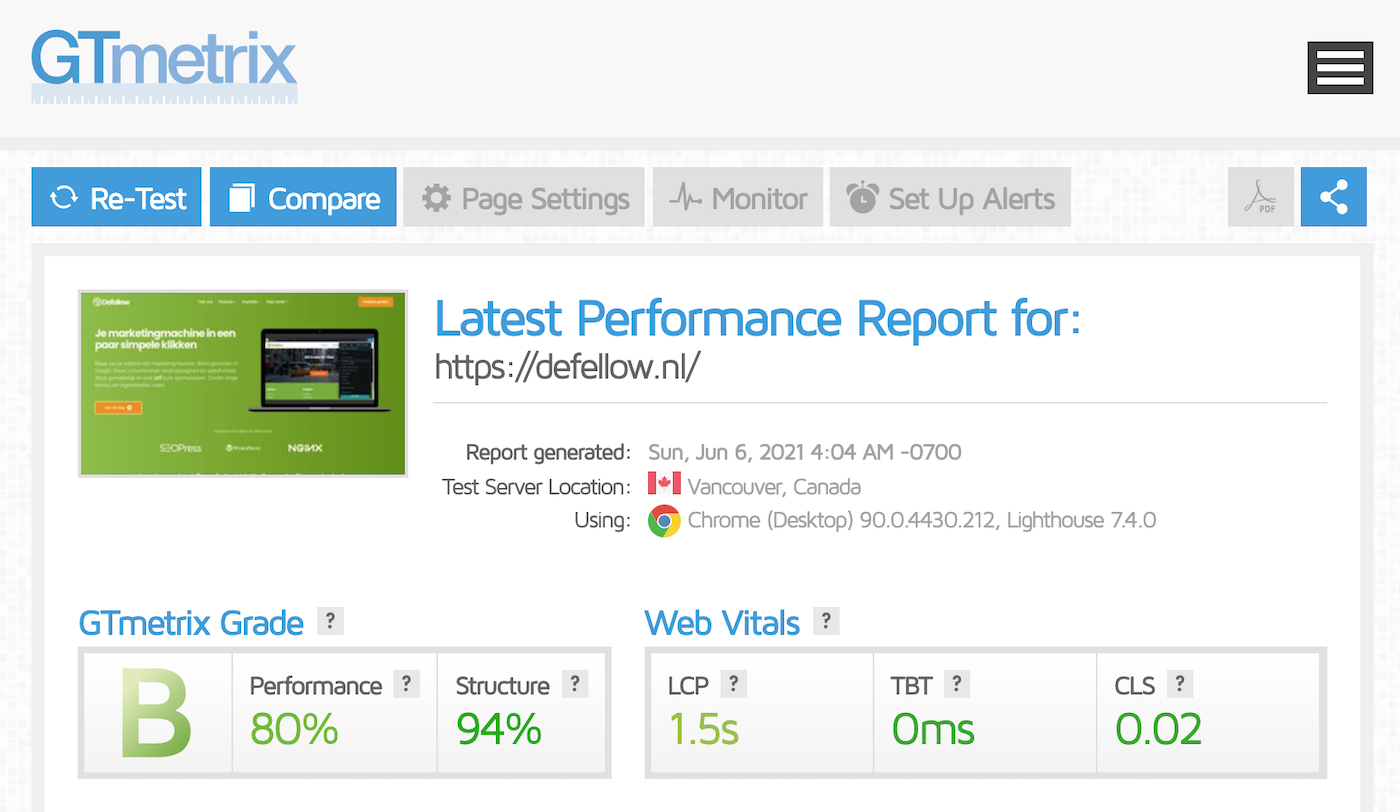Open the hamburger navigation menu
This screenshot has height=812, width=1400.
click(x=1340, y=68)
